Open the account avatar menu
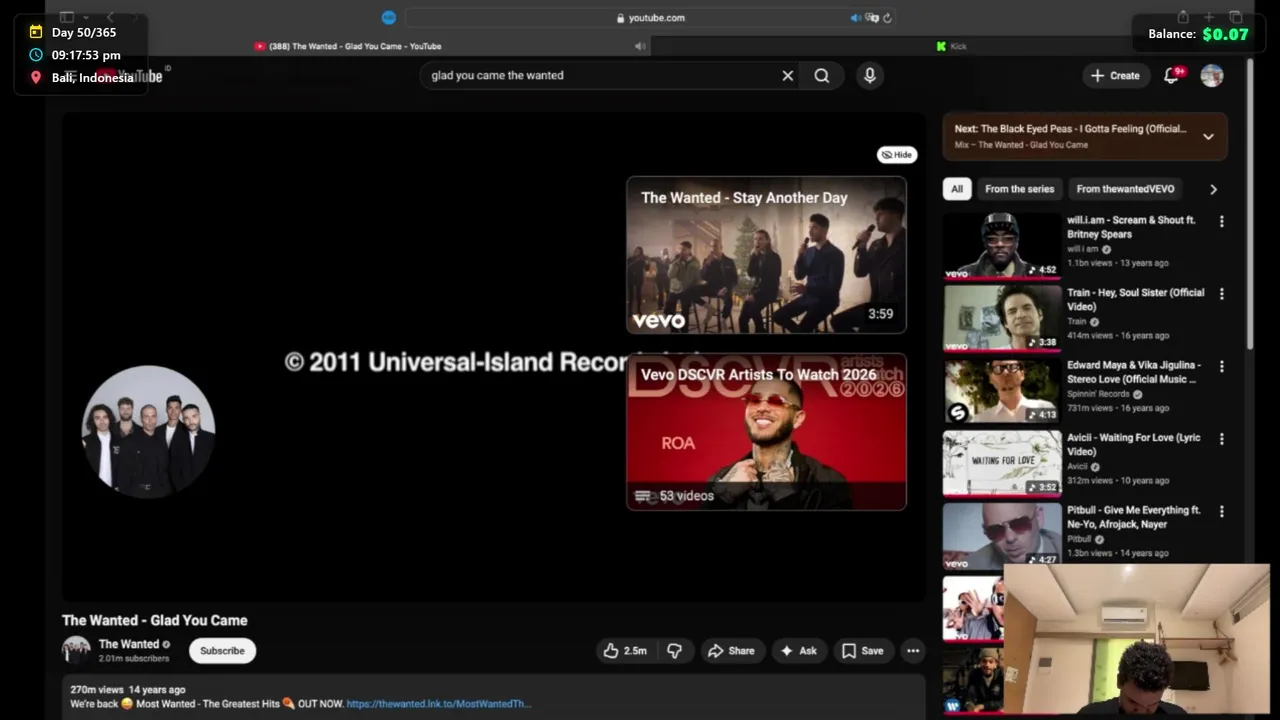The image size is (1280, 720). [x=1212, y=76]
